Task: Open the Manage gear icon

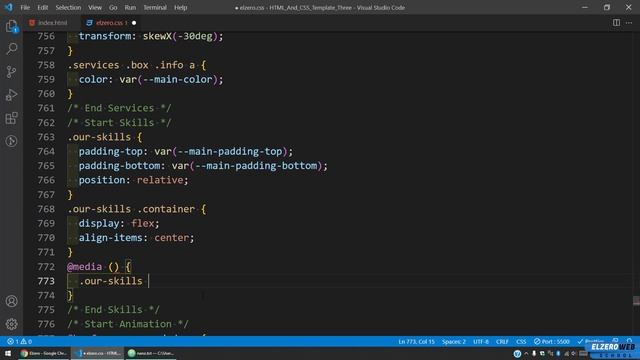Action: pyautogui.click(x=11, y=324)
